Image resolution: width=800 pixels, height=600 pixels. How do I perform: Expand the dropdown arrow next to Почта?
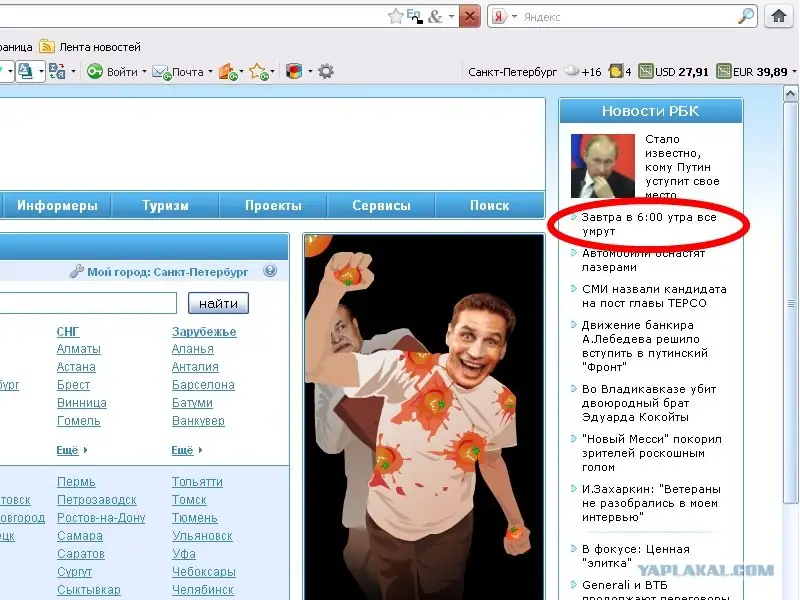[210, 72]
